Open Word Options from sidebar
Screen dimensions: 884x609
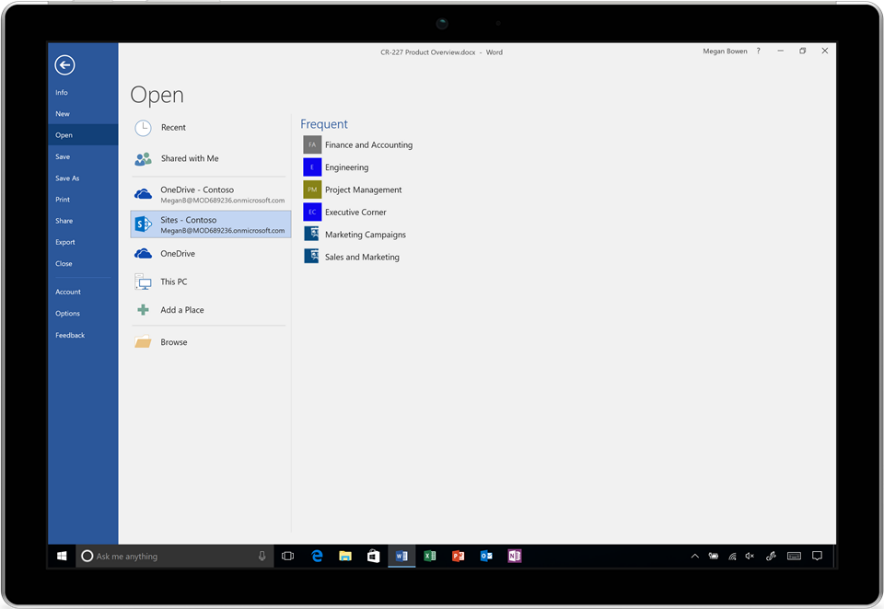(67, 314)
